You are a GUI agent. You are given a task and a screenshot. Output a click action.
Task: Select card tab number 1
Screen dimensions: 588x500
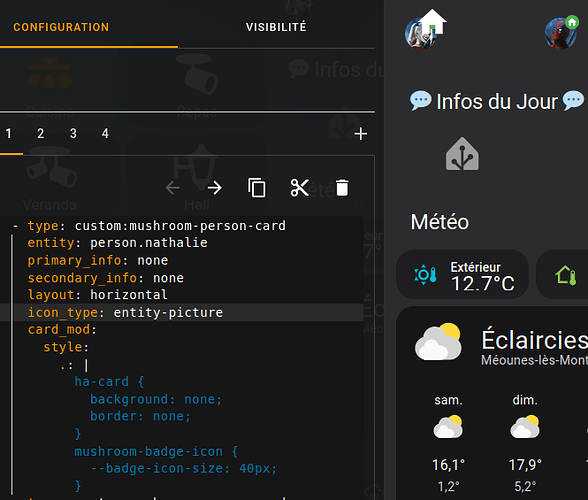tap(9, 133)
